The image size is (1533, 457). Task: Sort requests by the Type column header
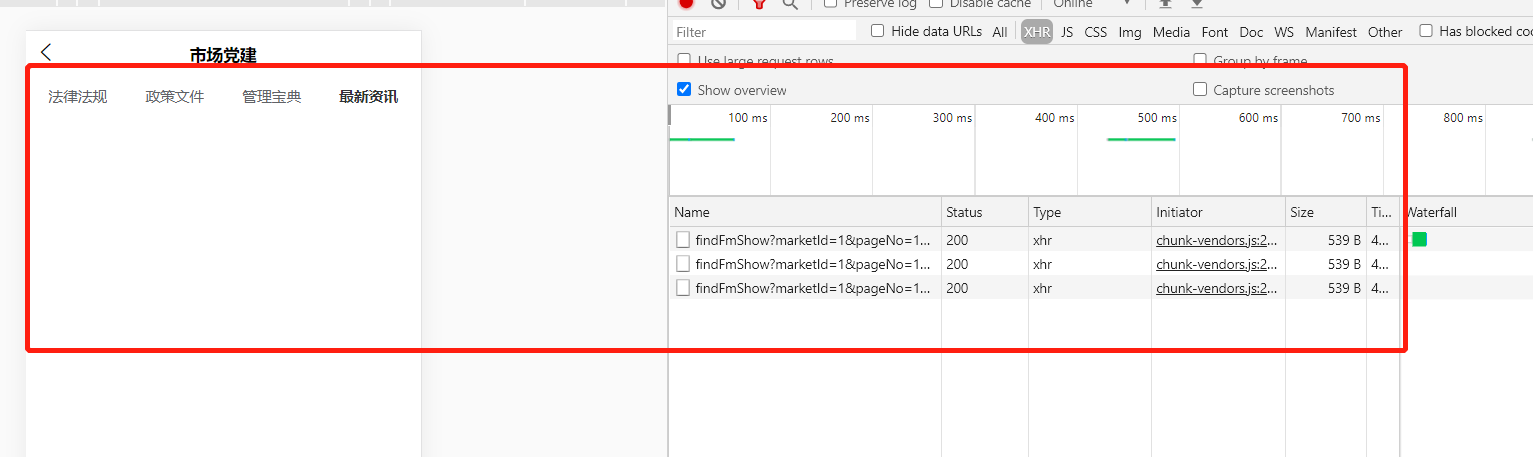tap(1090, 212)
